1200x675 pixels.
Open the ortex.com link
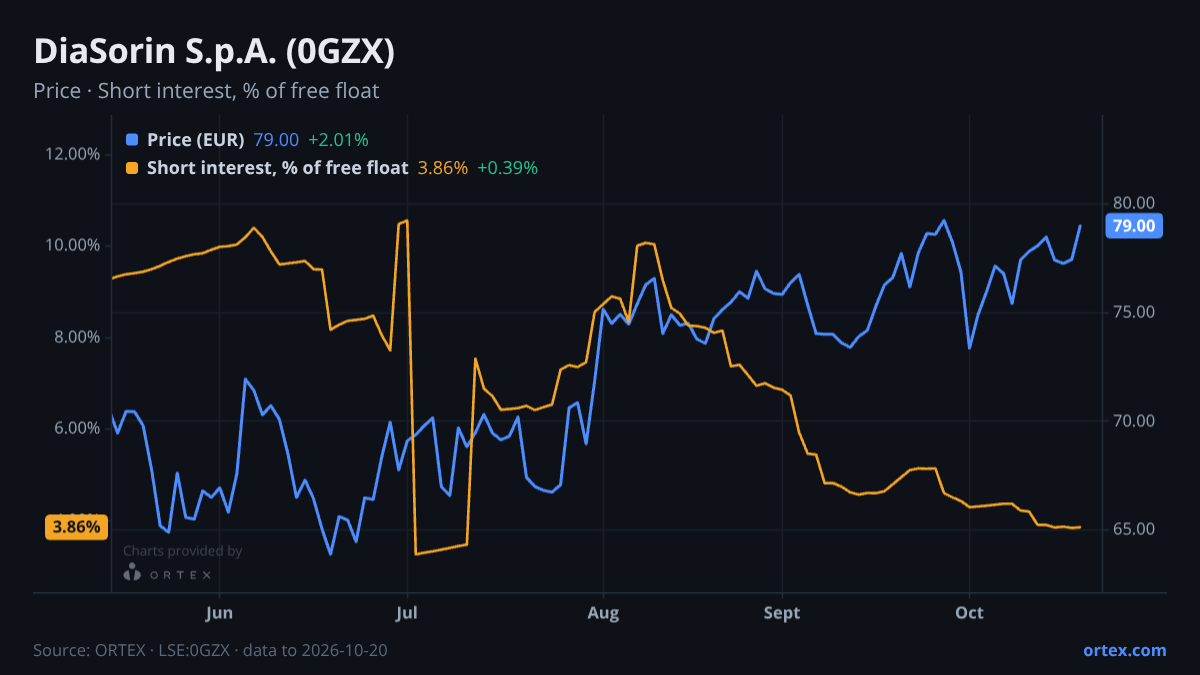(1124, 650)
